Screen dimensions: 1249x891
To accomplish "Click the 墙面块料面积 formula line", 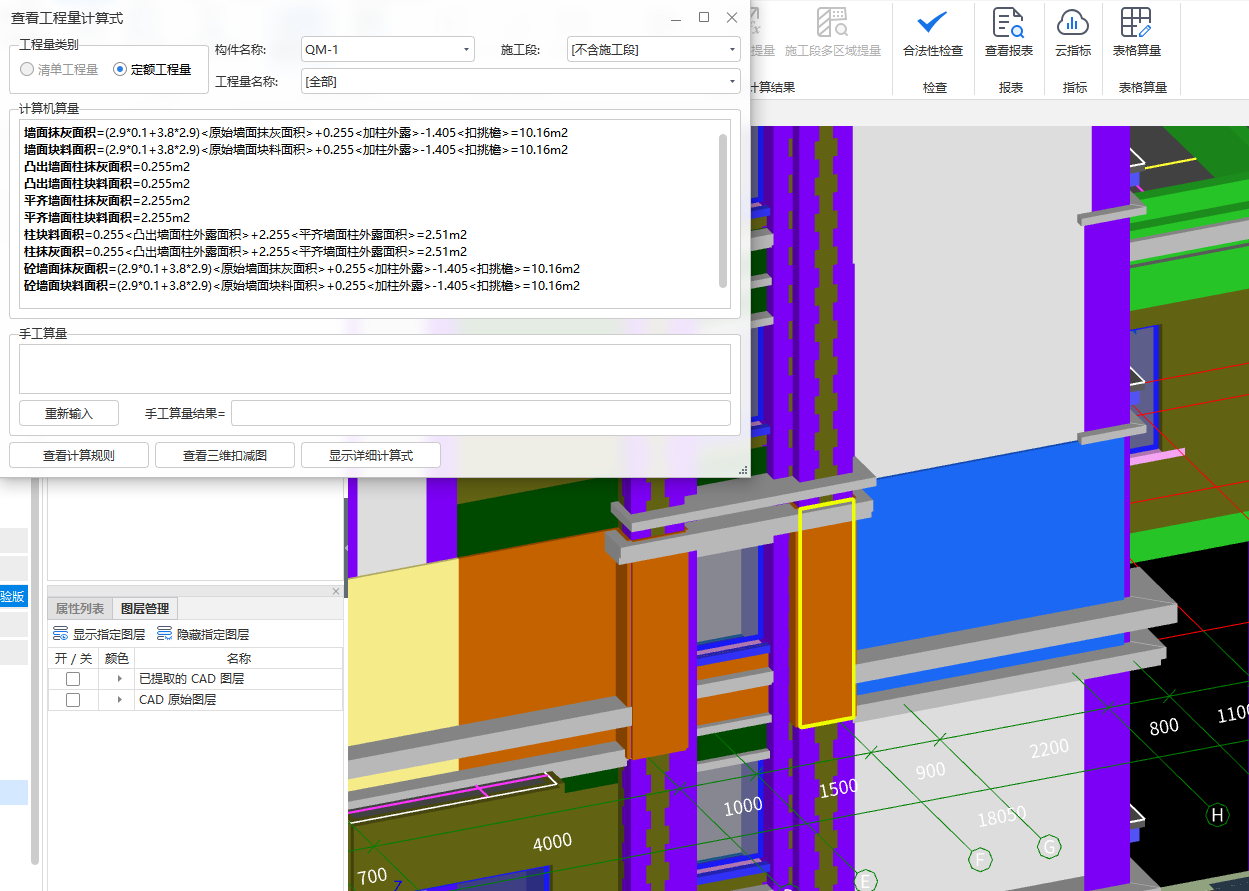I will [296, 149].
